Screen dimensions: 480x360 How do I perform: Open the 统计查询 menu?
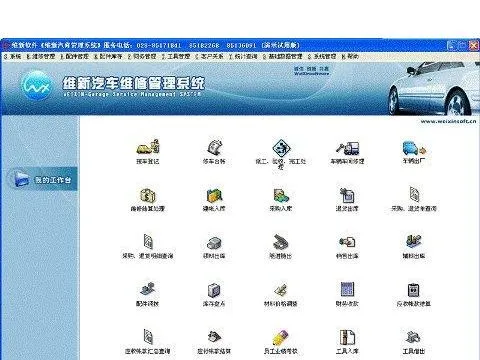coord(243,57)
